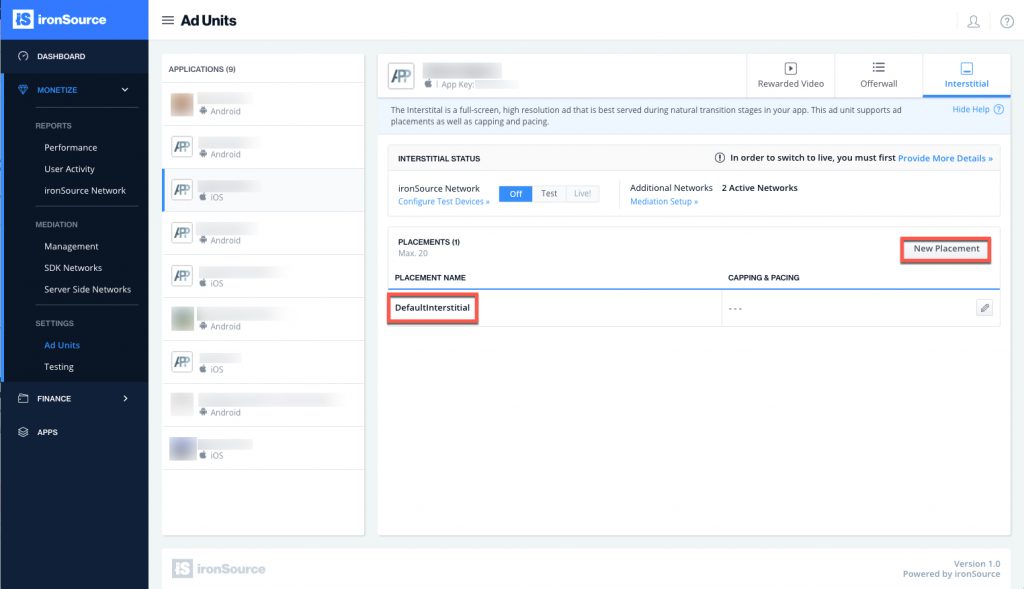Click the New Placement button
The image size is (1024, 589).
pyautogui.click(x=946, y=249)
